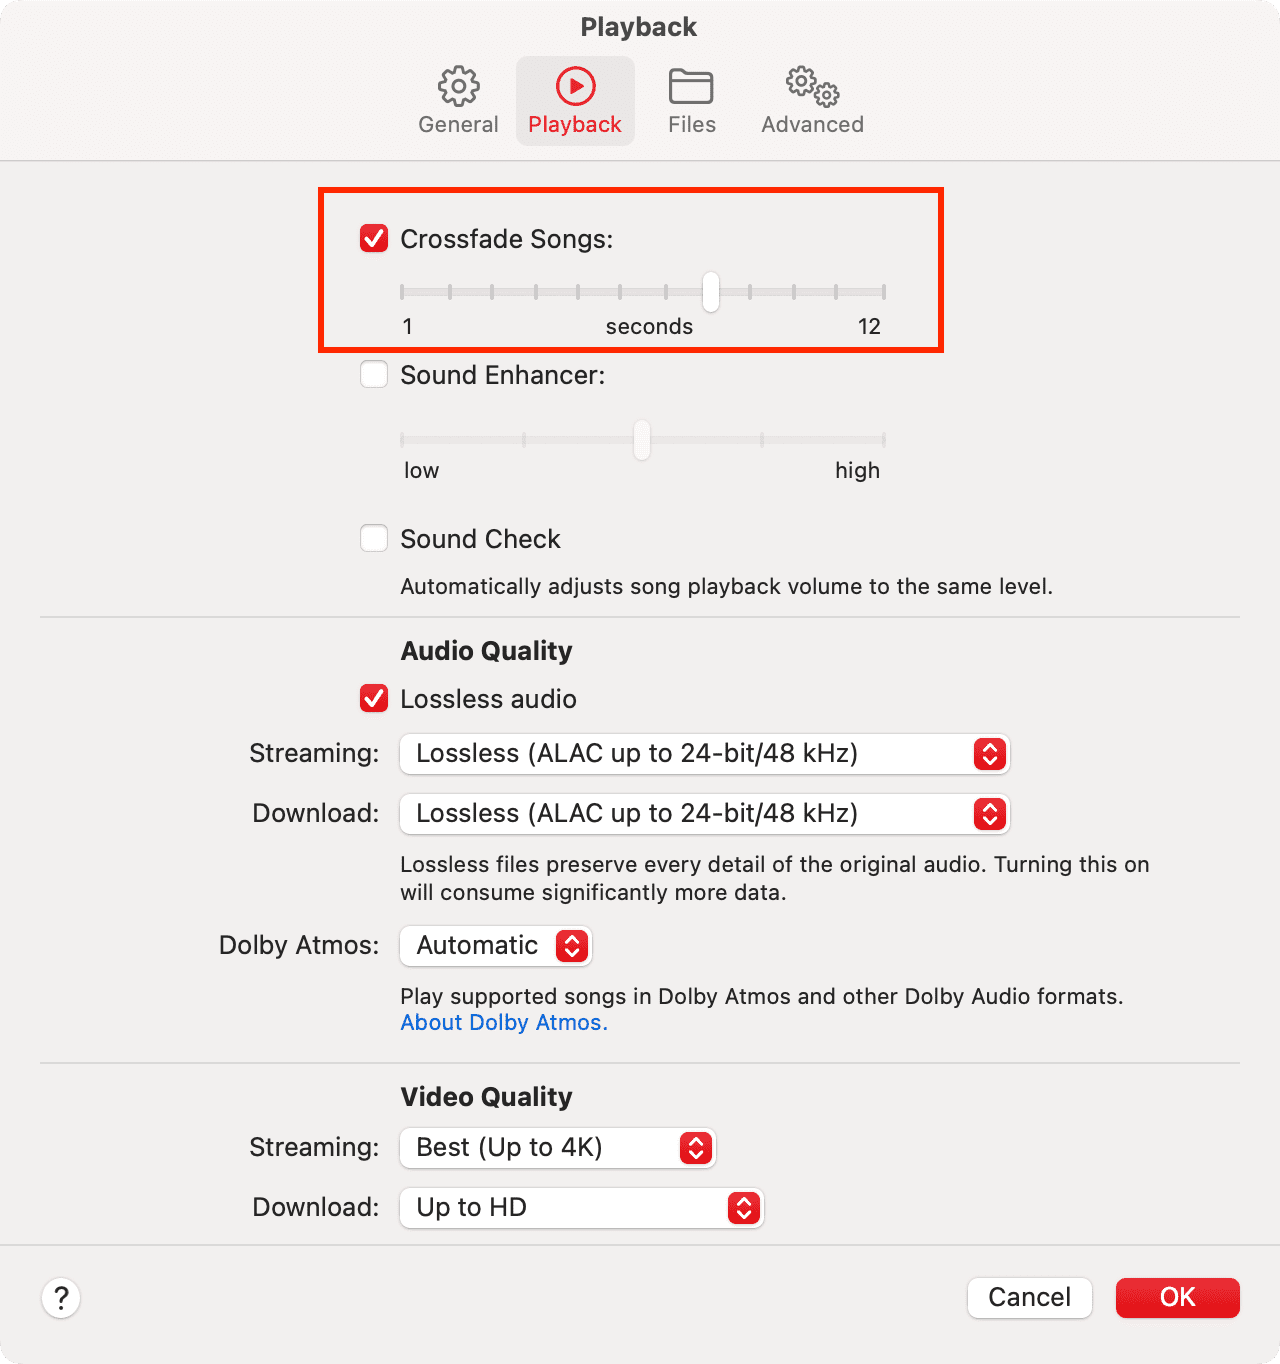Turn on the Sound Check checkbox
This screenshot has width=1280, height=1364.
pyautogui.click(x=374, y=538)
